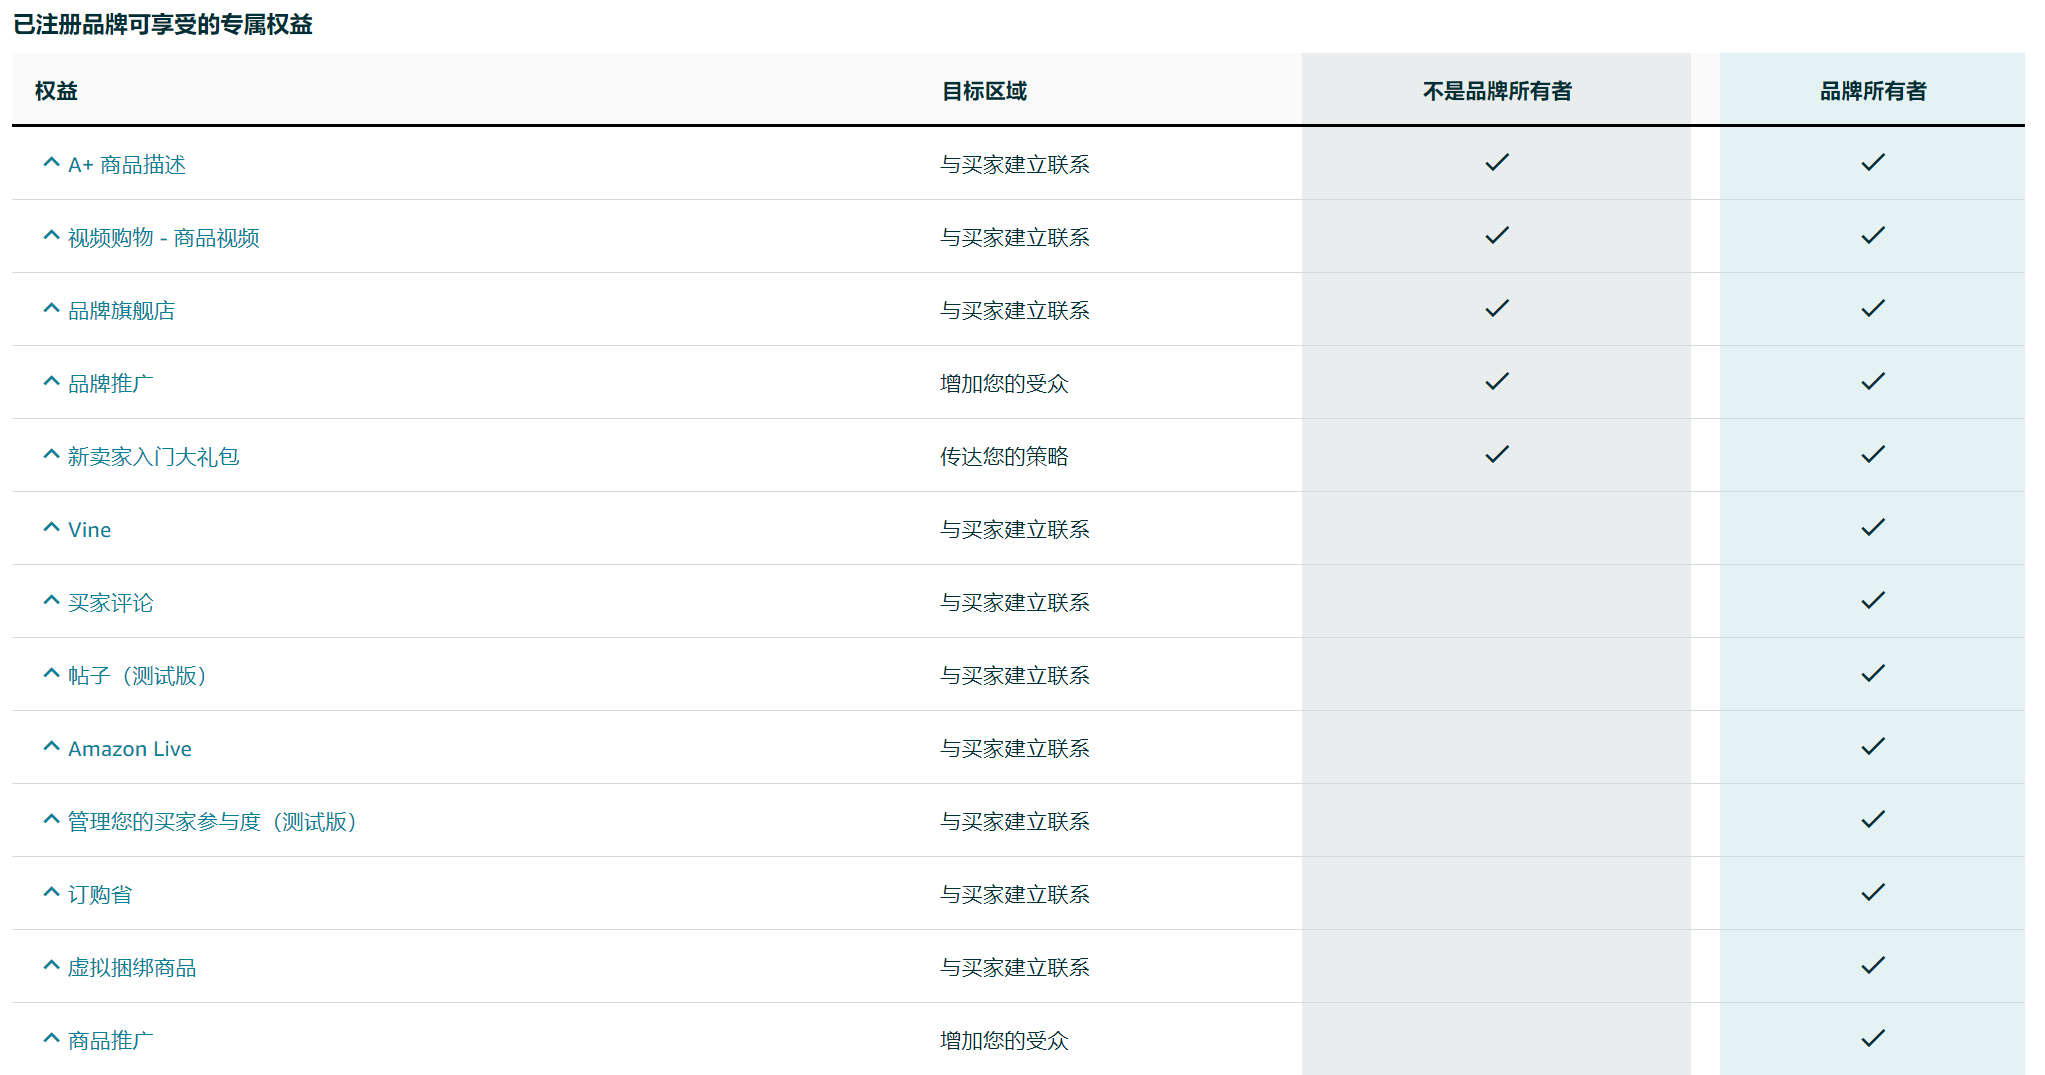Collapse the 商品推广 row chevron

[52, 1038]
